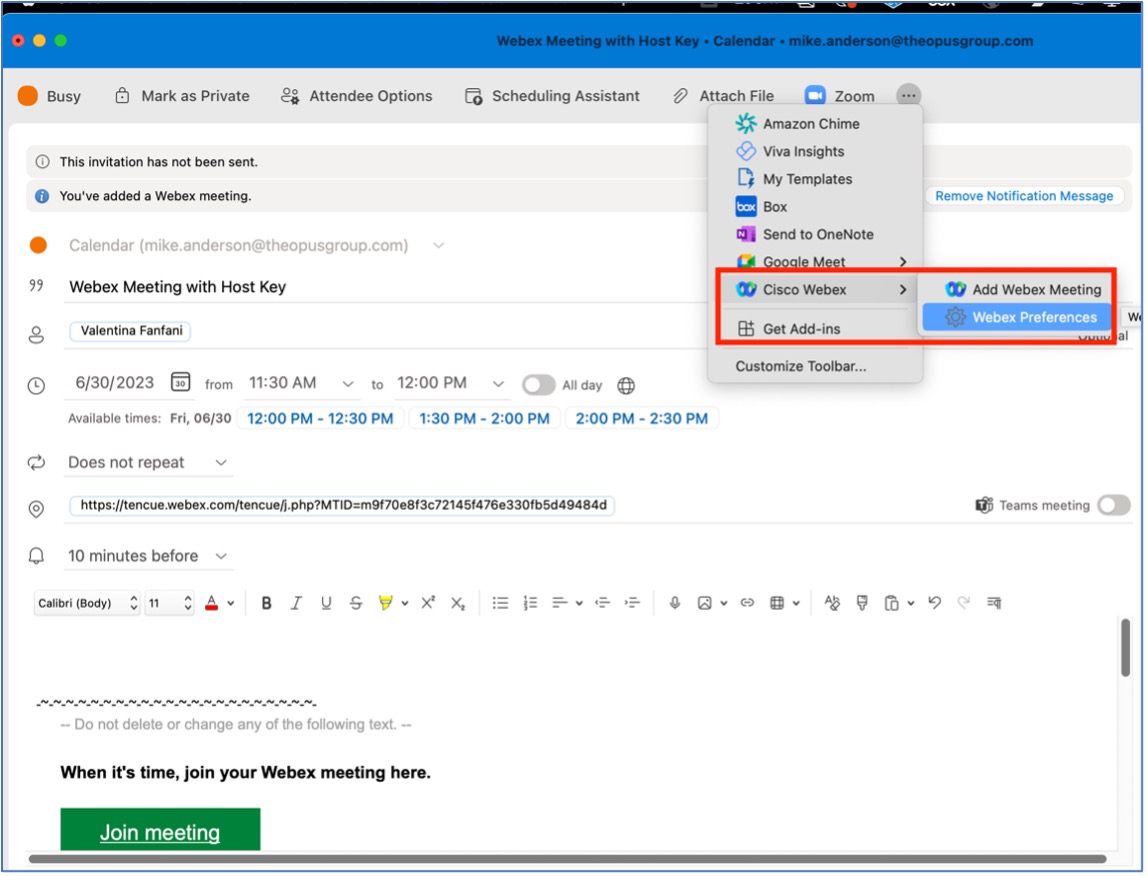Click Mark as Private

pos(182,96)
